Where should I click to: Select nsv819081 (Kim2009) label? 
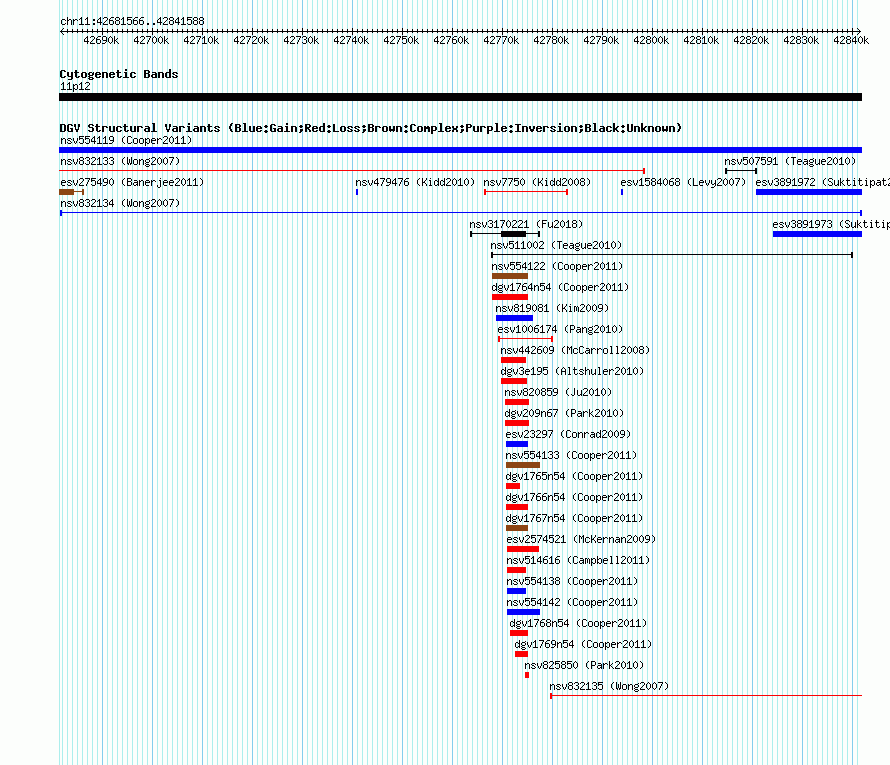[x=552, y=308]
